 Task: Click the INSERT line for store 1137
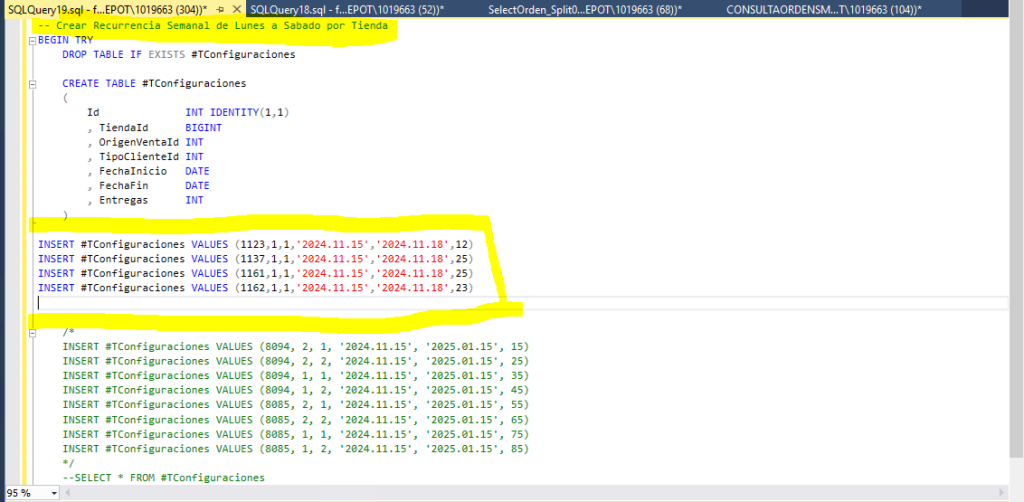coord(255,259)
